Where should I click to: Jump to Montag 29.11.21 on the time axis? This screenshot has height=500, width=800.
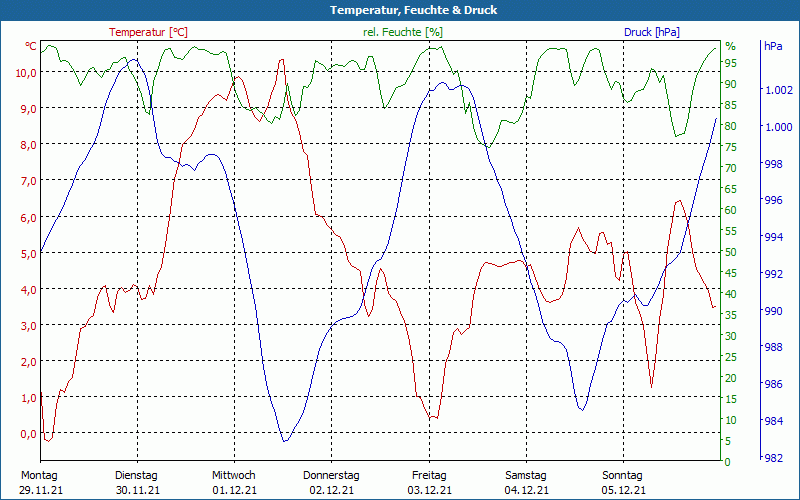[39, 482]
